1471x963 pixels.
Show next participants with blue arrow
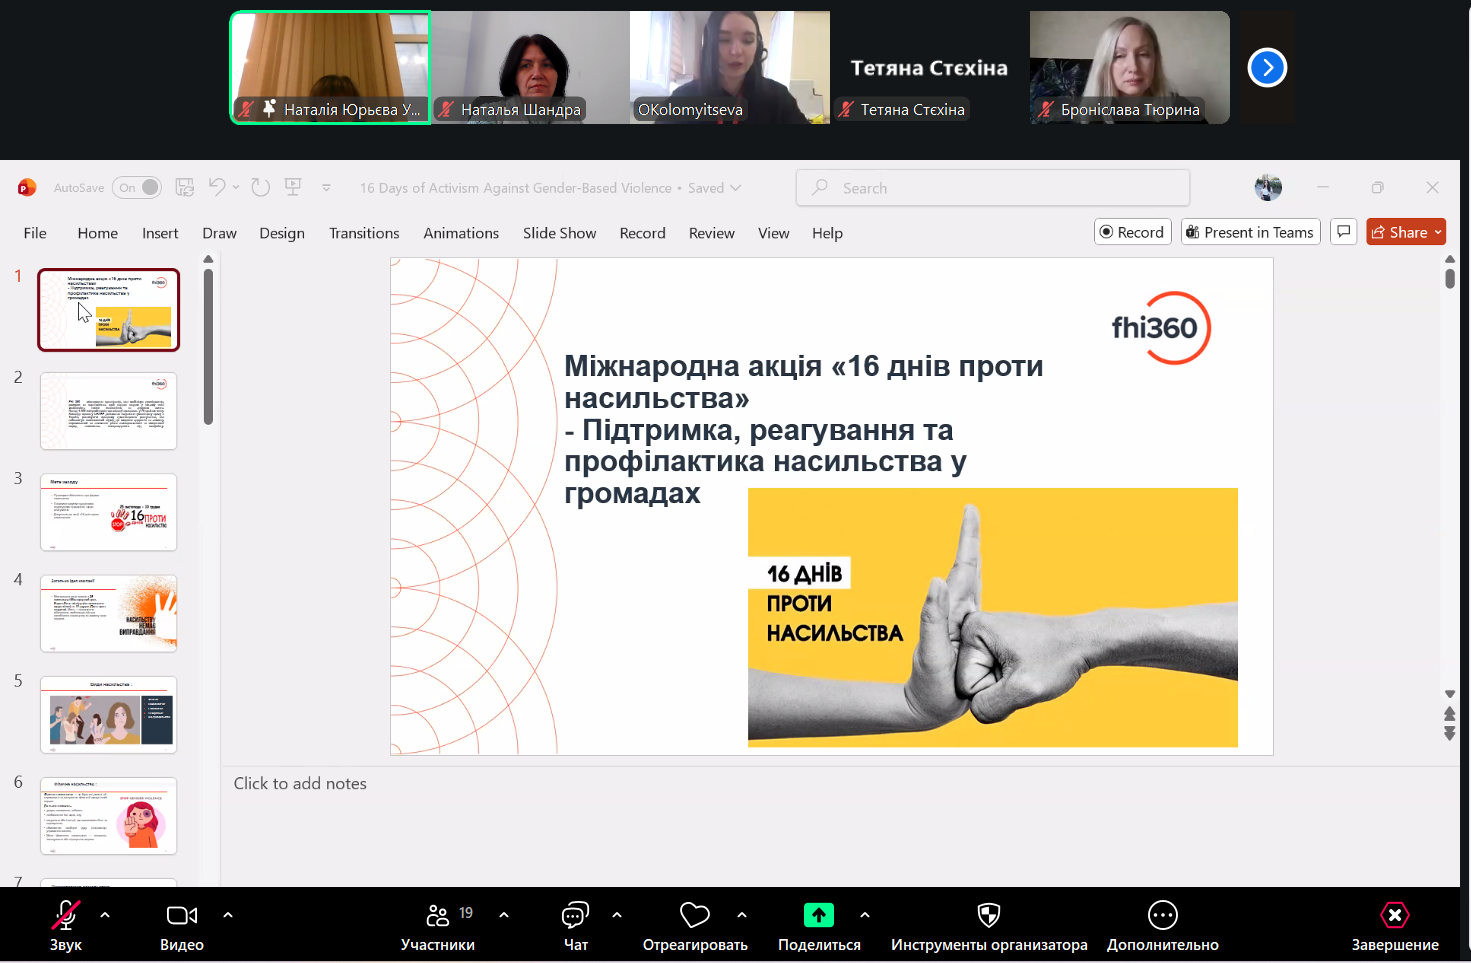pyautogui.click(x=1267, y=68)
